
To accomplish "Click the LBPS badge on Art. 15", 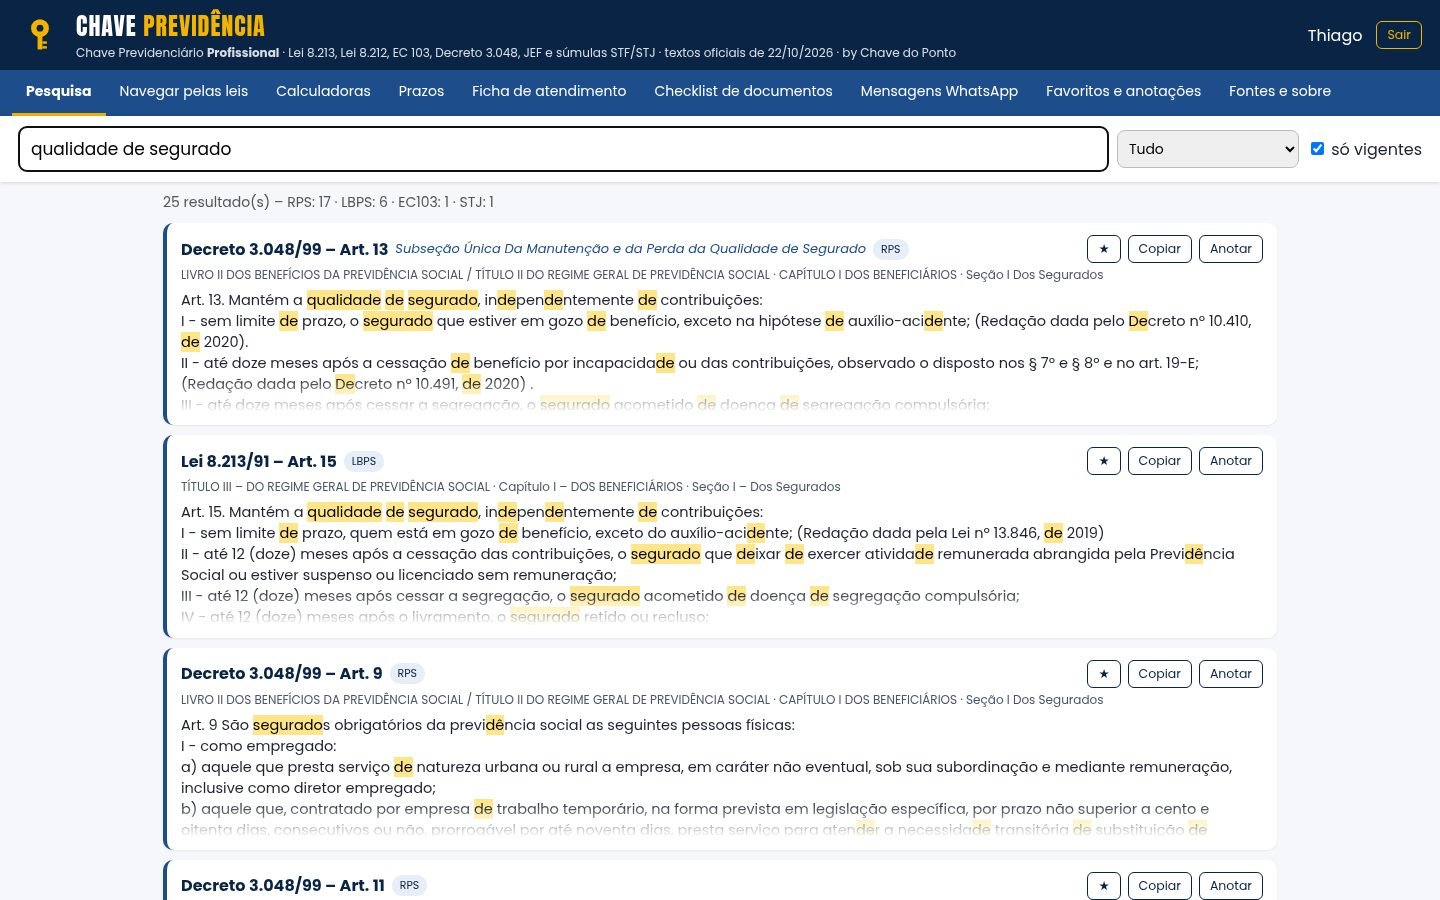I will [x=364, y=461].
